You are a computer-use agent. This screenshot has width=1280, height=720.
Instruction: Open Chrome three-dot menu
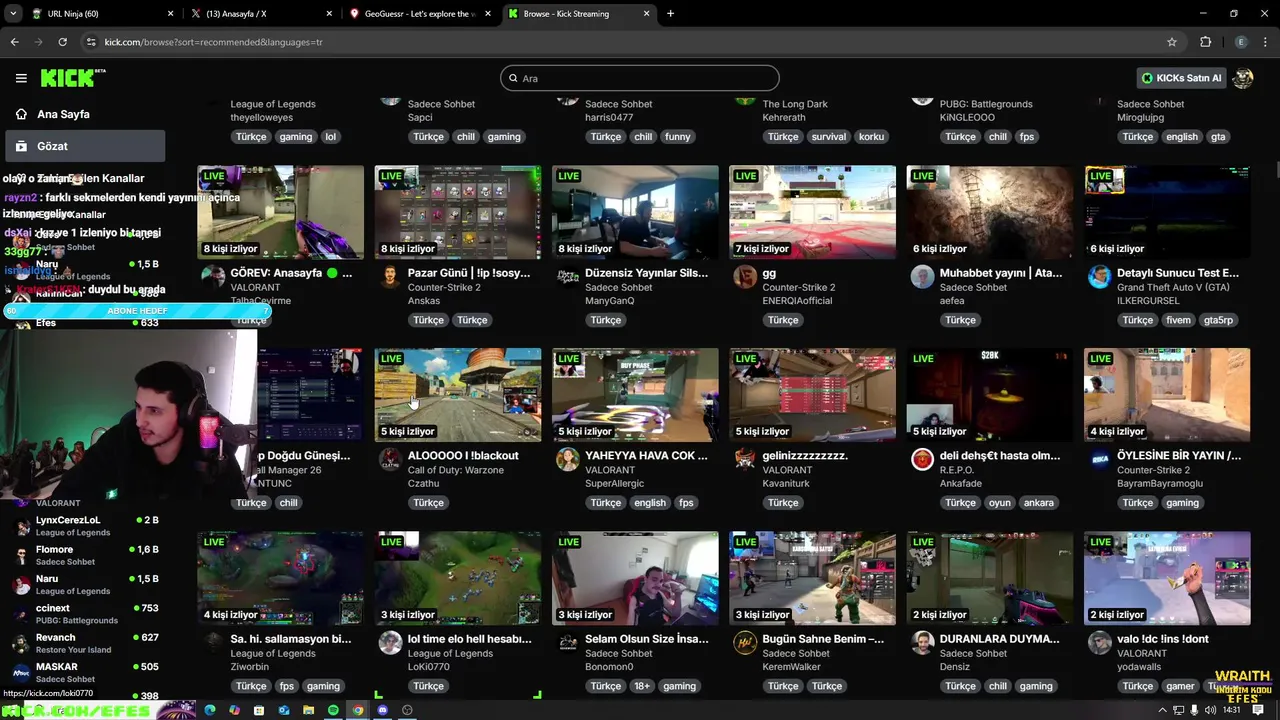pyautogui.click(x=1266, y=42)
